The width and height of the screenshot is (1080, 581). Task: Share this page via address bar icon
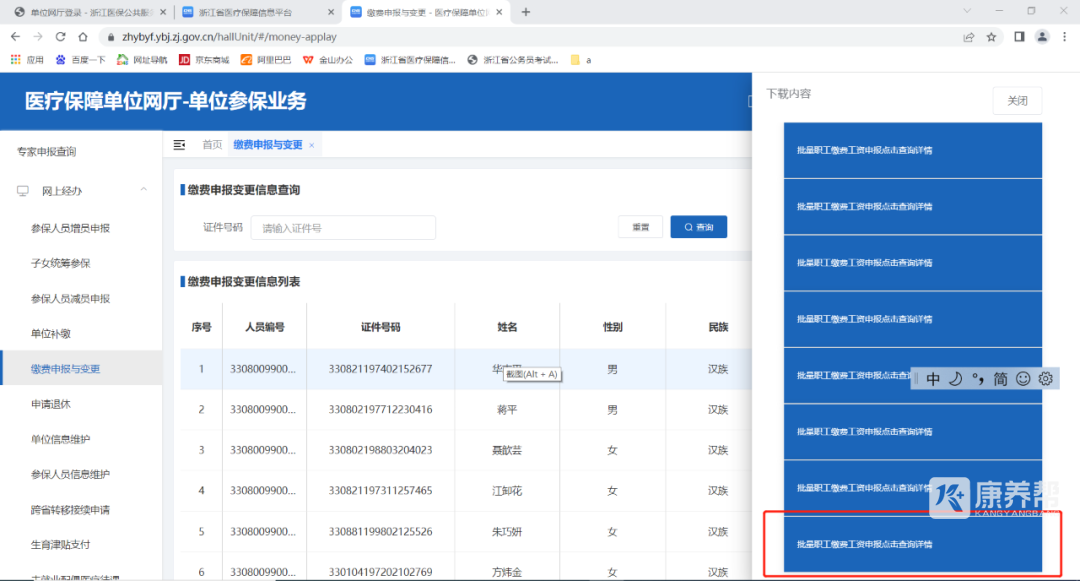968,37
